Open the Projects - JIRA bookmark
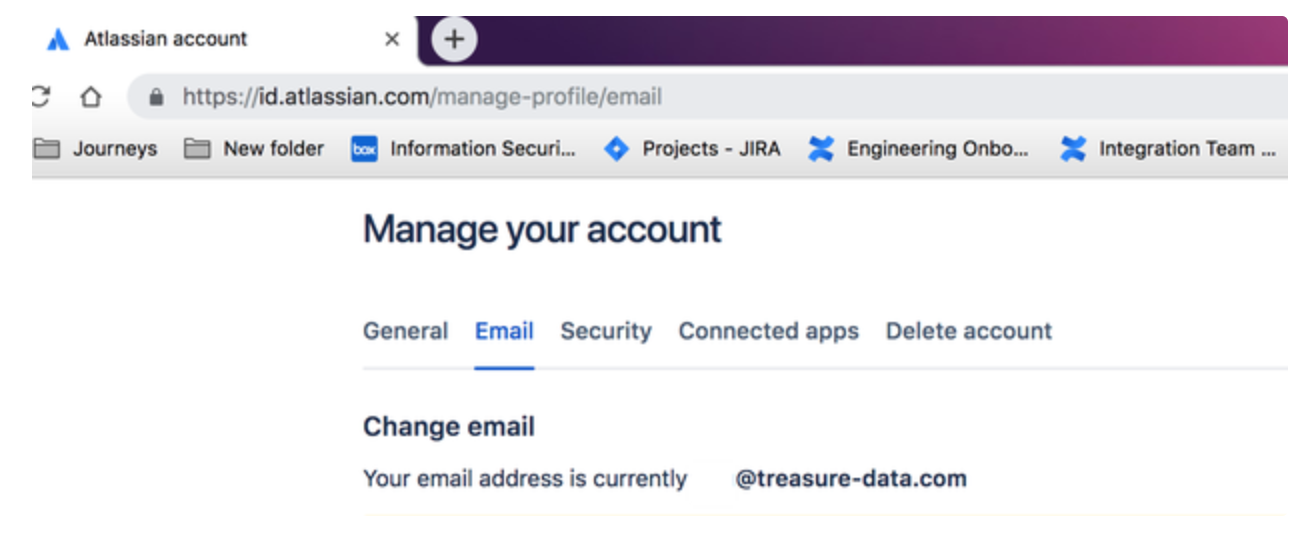The width and height of the screenshot is (1306, 550). point(693,149)
